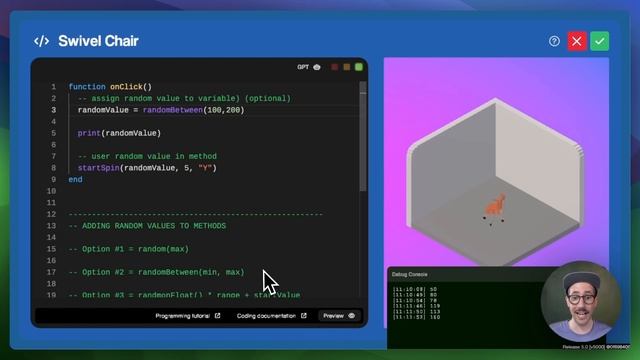Image resolution: width=640 pixels, height=360 pixels.
Task: Place cursor on 'function onClick()' line
Action: tap(110, 87)
